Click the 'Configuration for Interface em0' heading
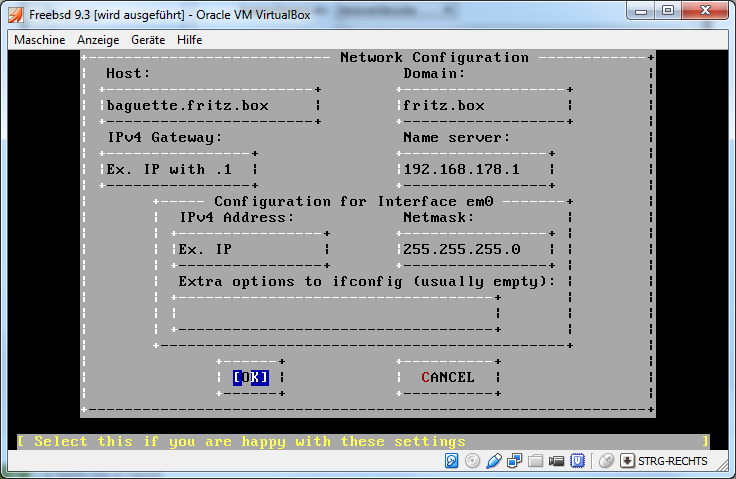736x479 pixels. click(354, 201)
